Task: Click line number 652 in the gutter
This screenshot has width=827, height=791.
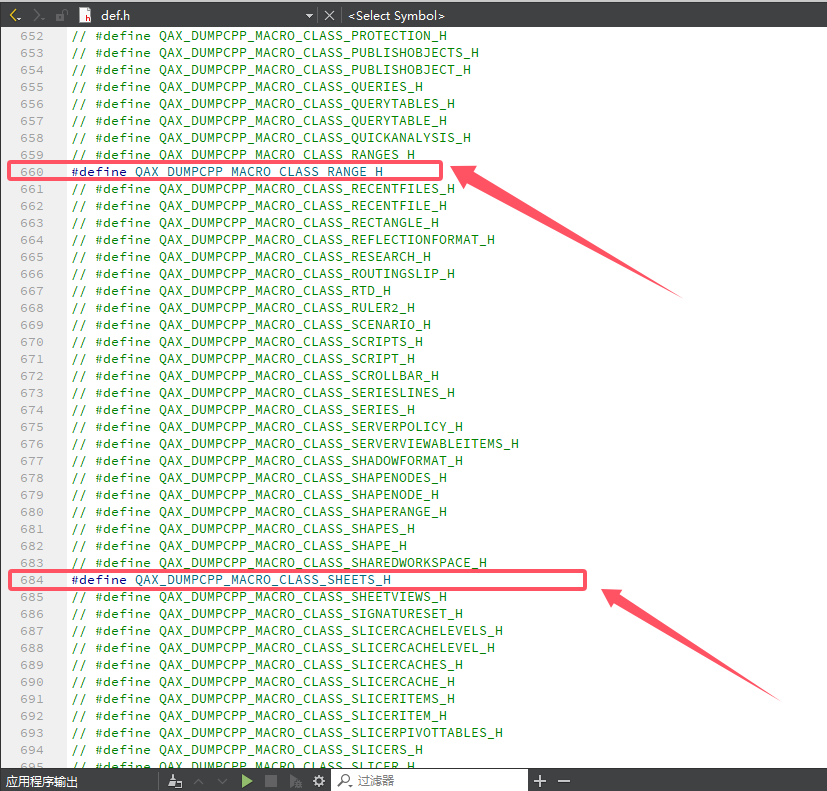Action: [32, 36]
